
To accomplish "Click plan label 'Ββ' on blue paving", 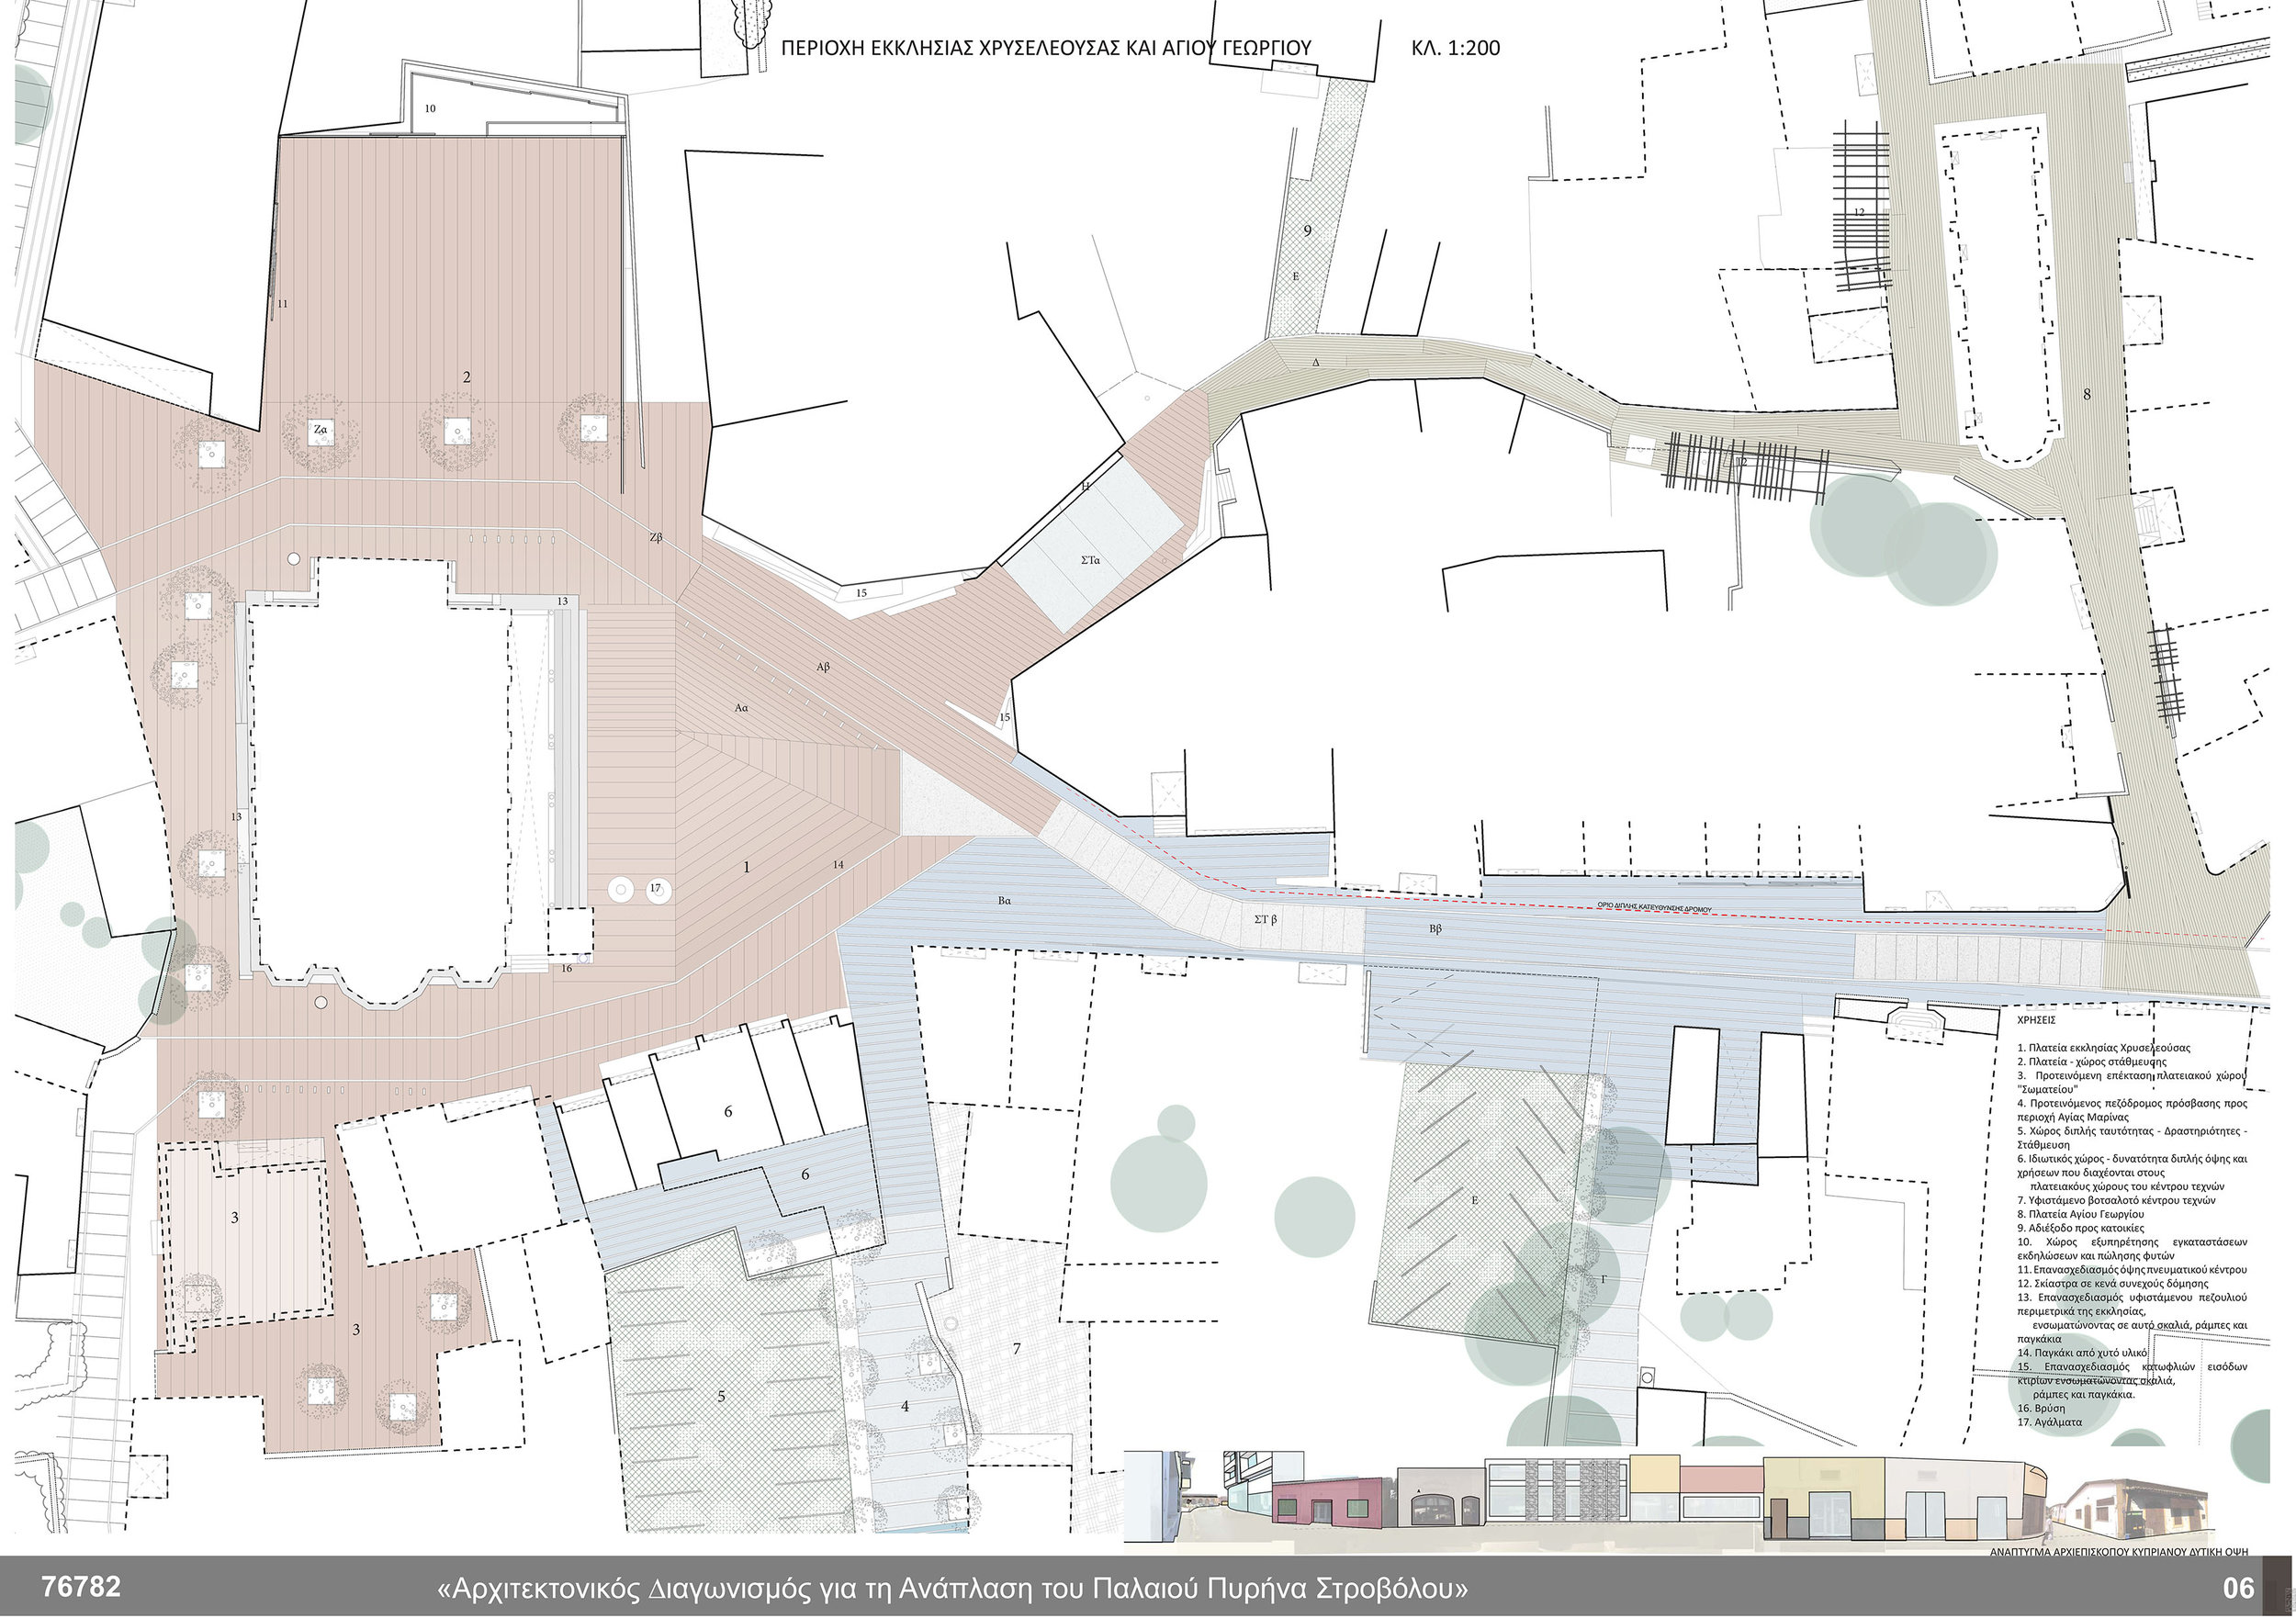I will pos(1435,930).
